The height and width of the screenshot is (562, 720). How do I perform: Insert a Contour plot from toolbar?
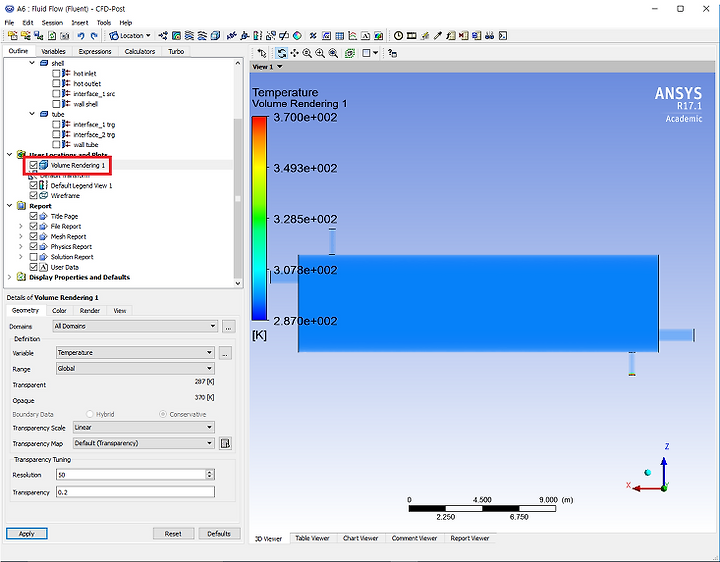[x=176, y=35]
